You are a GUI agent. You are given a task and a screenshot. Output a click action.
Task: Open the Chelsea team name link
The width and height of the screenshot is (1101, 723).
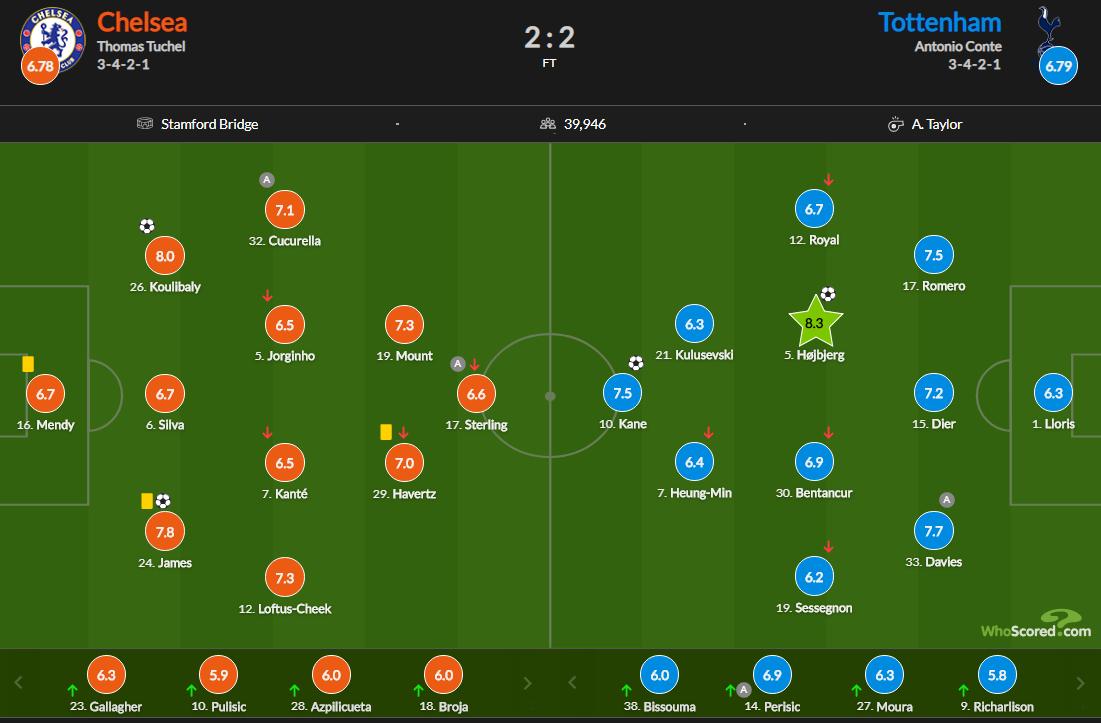pyautogui.click(x=142, y=22)
